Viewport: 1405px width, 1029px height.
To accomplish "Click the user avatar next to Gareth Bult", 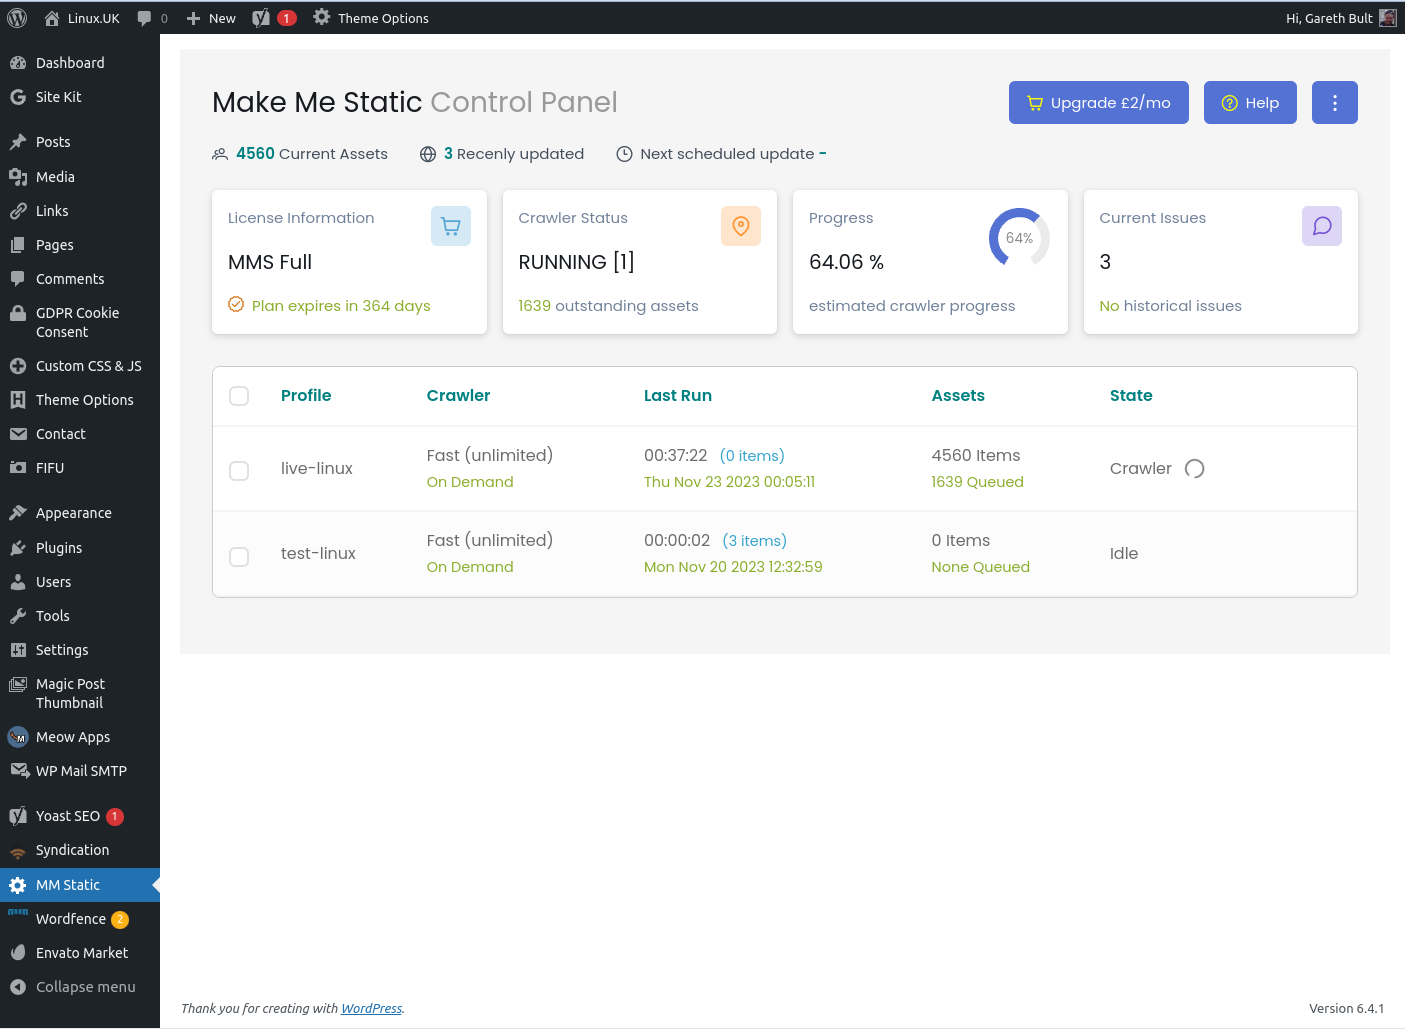I will (x=1387, y=18).
